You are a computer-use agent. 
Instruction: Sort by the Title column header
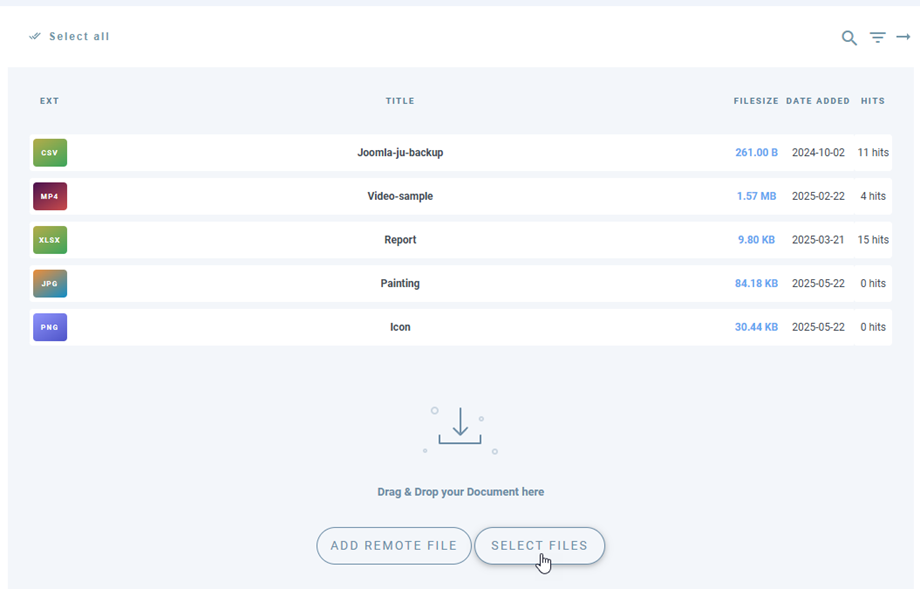click(400, 101)
